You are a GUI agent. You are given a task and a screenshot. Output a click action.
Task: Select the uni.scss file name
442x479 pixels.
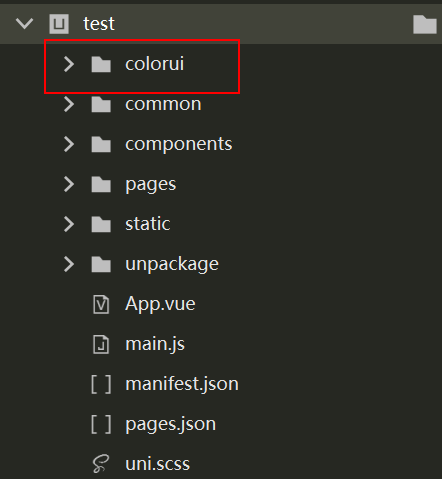click(158, 464)
